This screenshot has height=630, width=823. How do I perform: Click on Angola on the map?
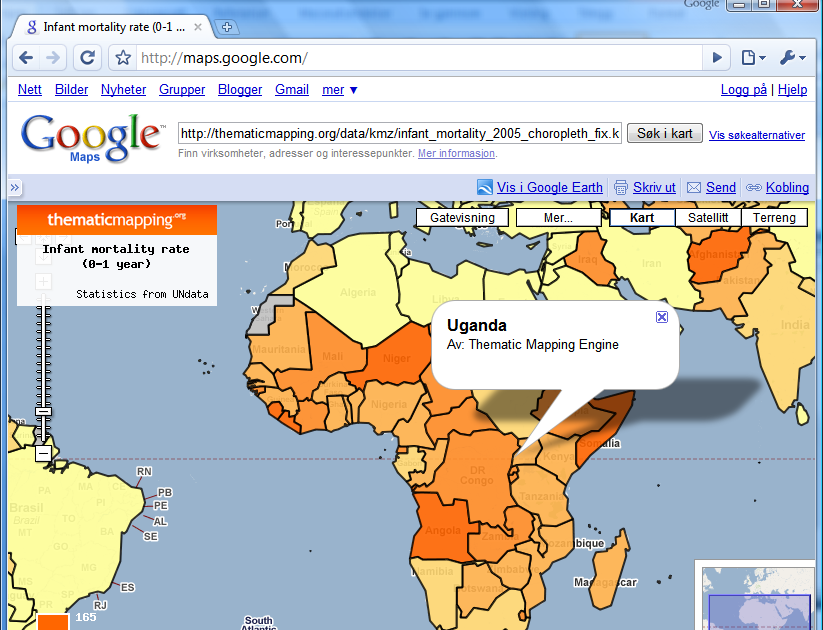click(442, 530)
